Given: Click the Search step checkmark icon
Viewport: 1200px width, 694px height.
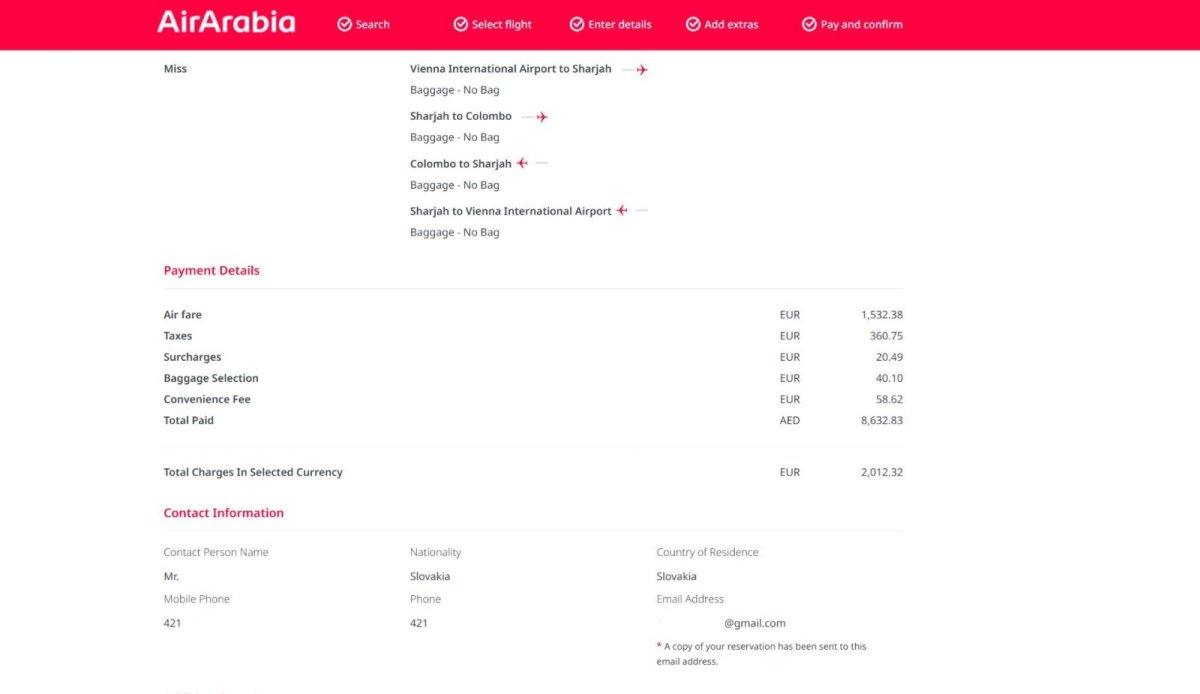Looking at the screenshot, I should point(345,24).
